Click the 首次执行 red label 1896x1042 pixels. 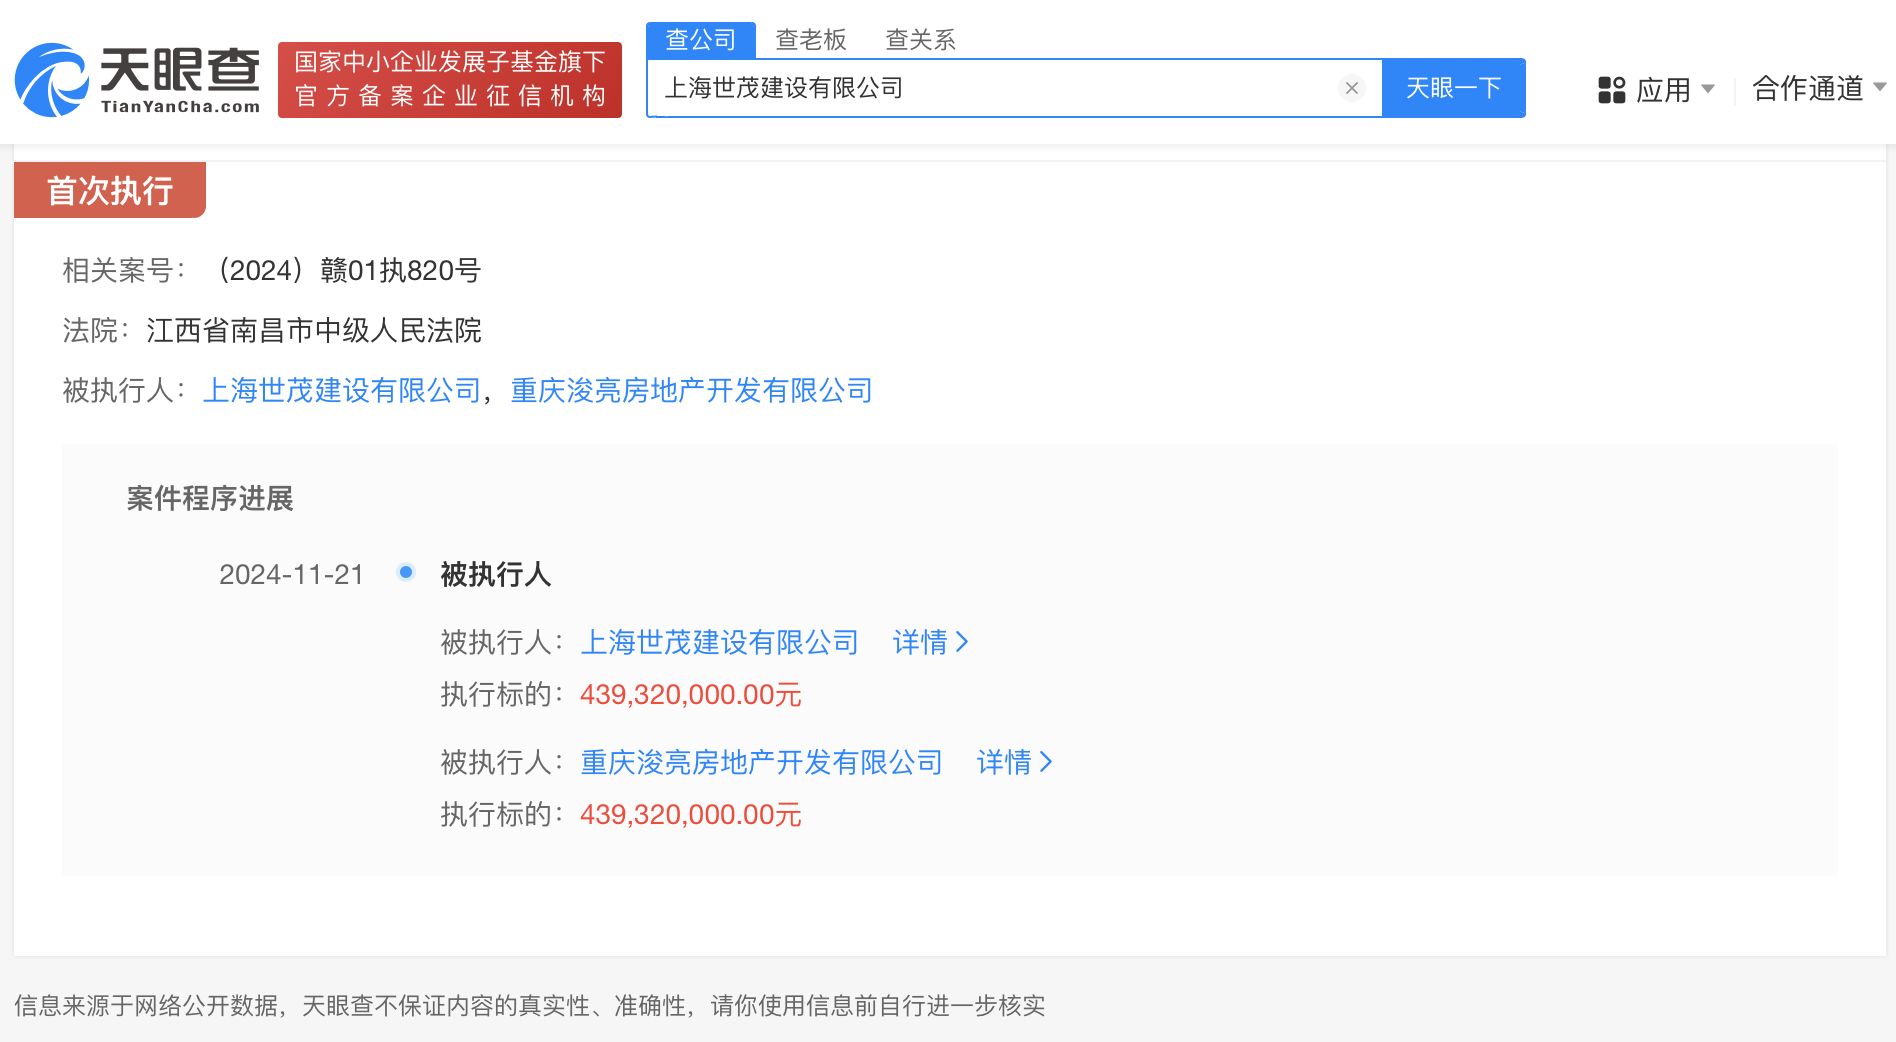(x=110, y=190)
